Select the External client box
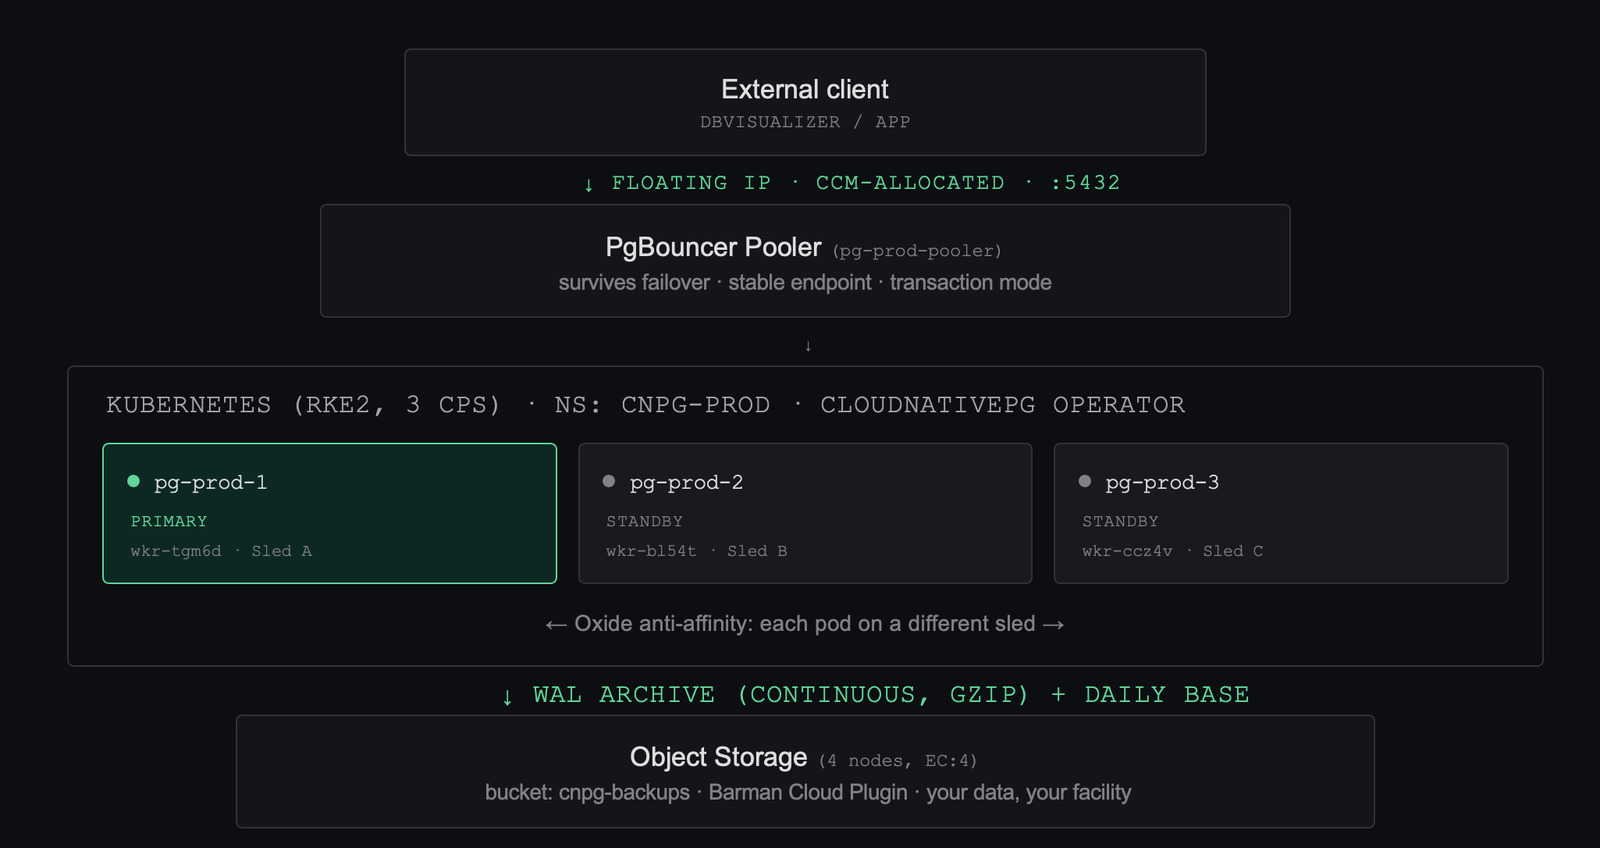The image size is (1600, 848). (805, 102)
